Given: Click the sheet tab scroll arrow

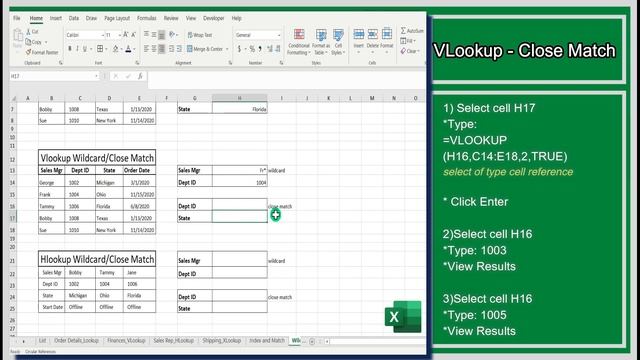Looking at the screenshot, I should (x=24, y=341).
